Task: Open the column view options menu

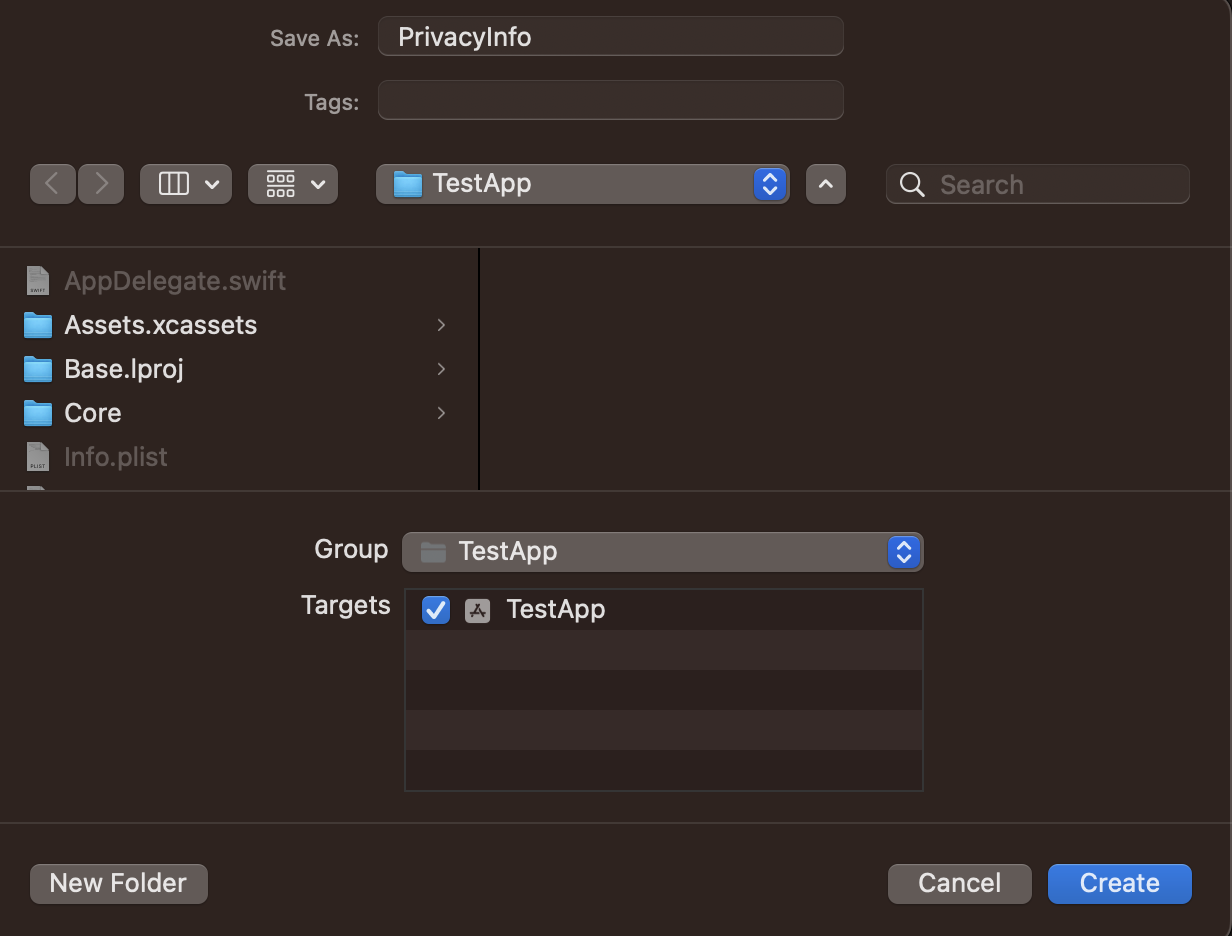Action: [186, 184]
